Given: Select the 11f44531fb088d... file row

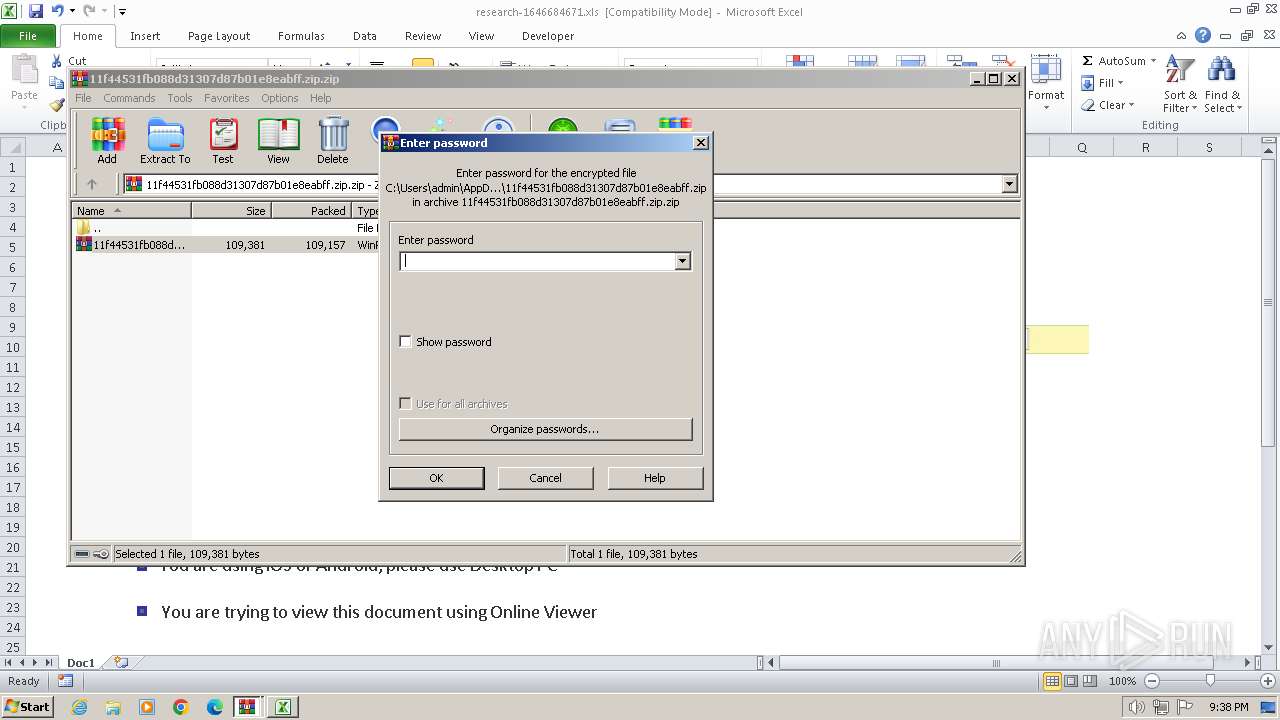Looking at the screenshot, I should pyautogui.click(x=226, y=245).
